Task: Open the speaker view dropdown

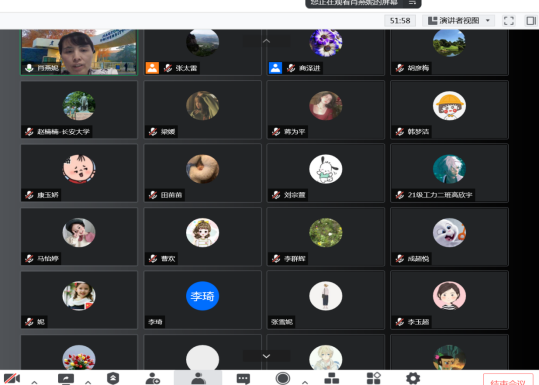Action: pyautogui.click(x=458, y=21)
